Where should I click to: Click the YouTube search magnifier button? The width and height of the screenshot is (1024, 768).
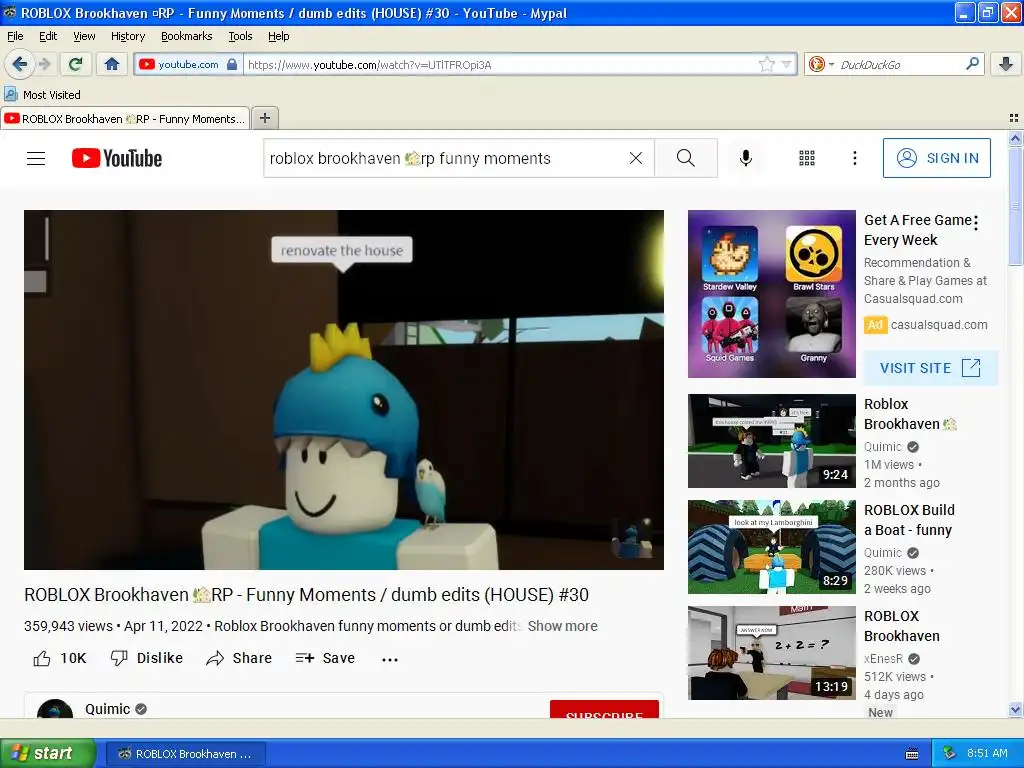[686, 158]
